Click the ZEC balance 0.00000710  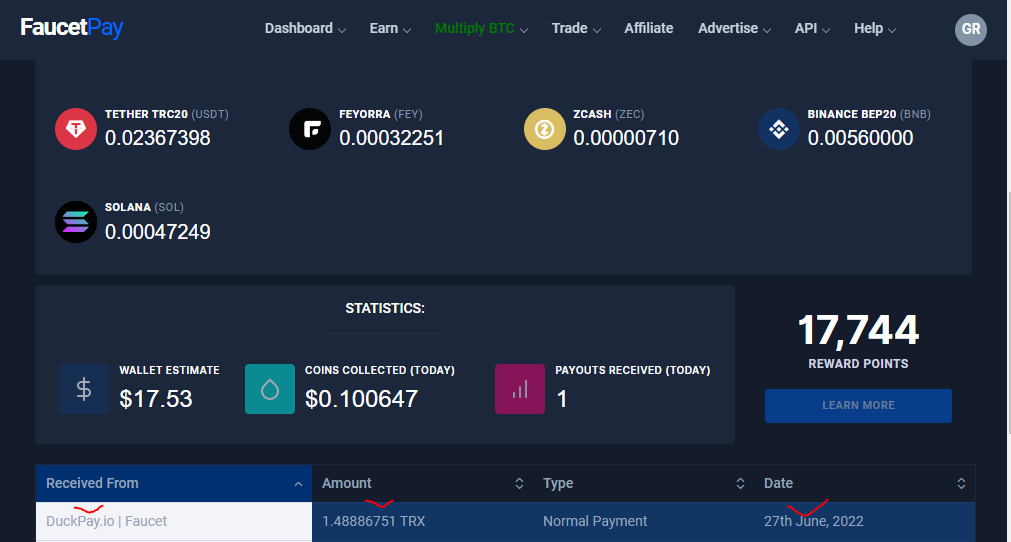click(x=626, y=138)
